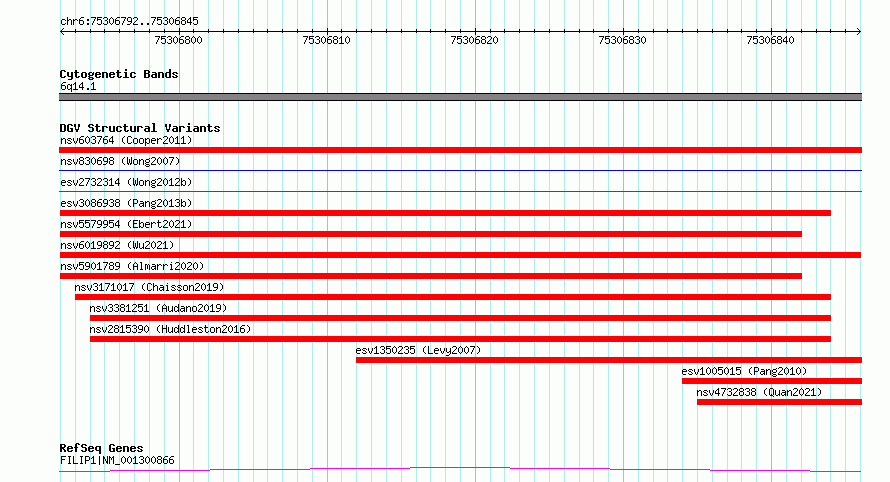Click the thin red line for esv2732314
This screenshot has height=482, width=890.
pyautogui.click(x=460, y=191)
